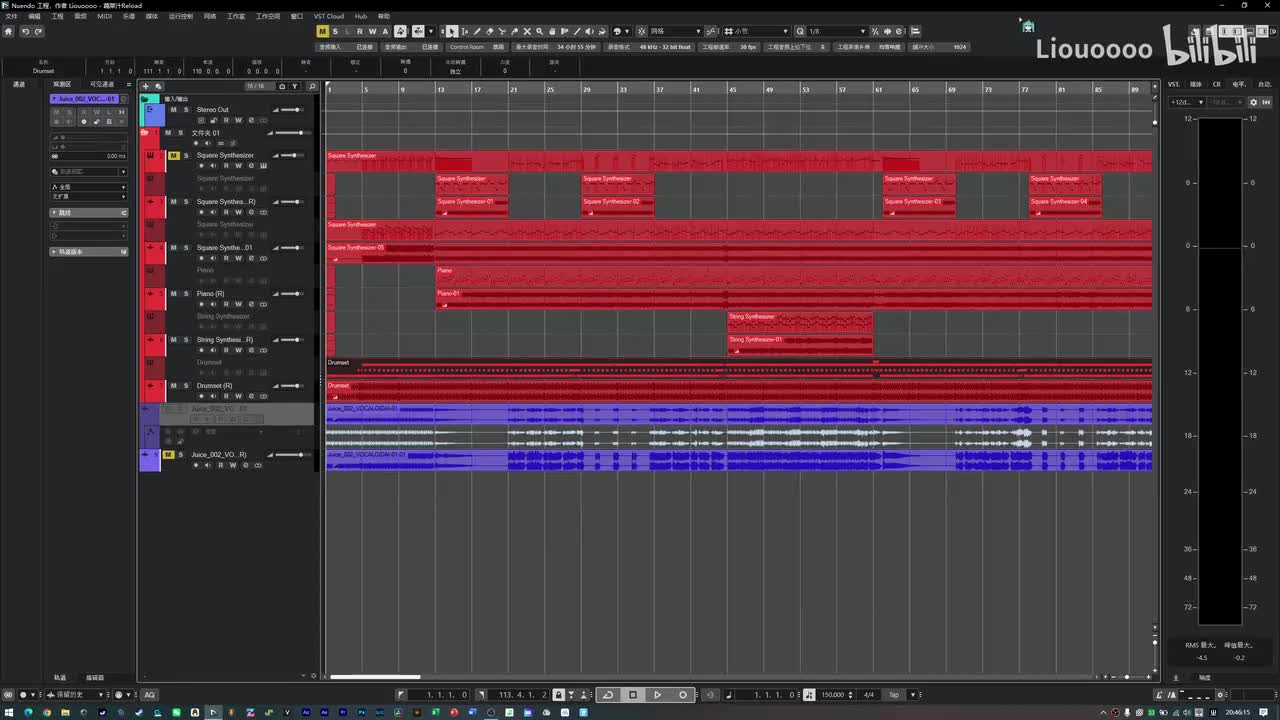Viewport: 1280px width, 720px height.
Task: Switch to the 可见通道 tab
Action: pos(103,84)
